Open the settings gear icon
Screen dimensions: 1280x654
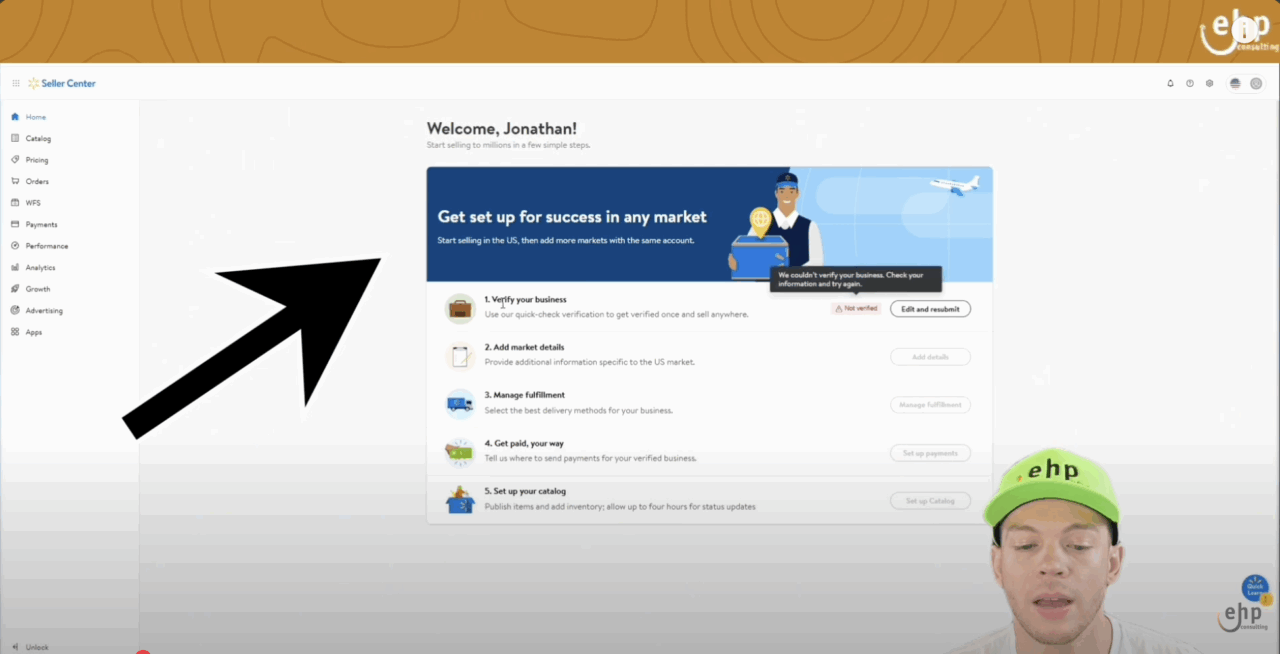(x=1209, y=83)
